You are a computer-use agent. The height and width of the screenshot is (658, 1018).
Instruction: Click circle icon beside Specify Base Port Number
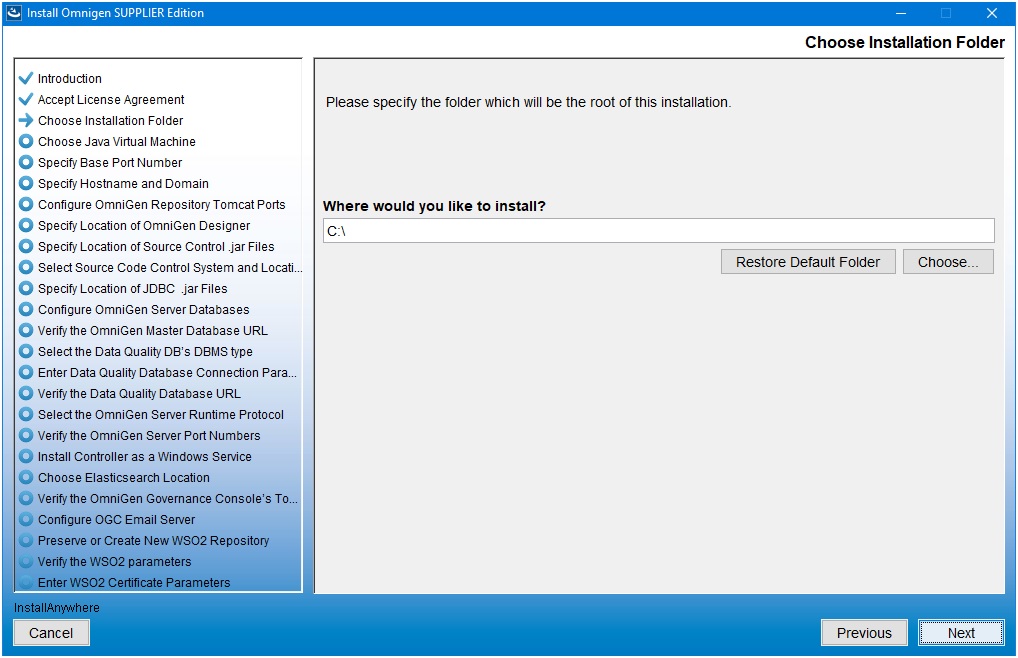[26, 162]
